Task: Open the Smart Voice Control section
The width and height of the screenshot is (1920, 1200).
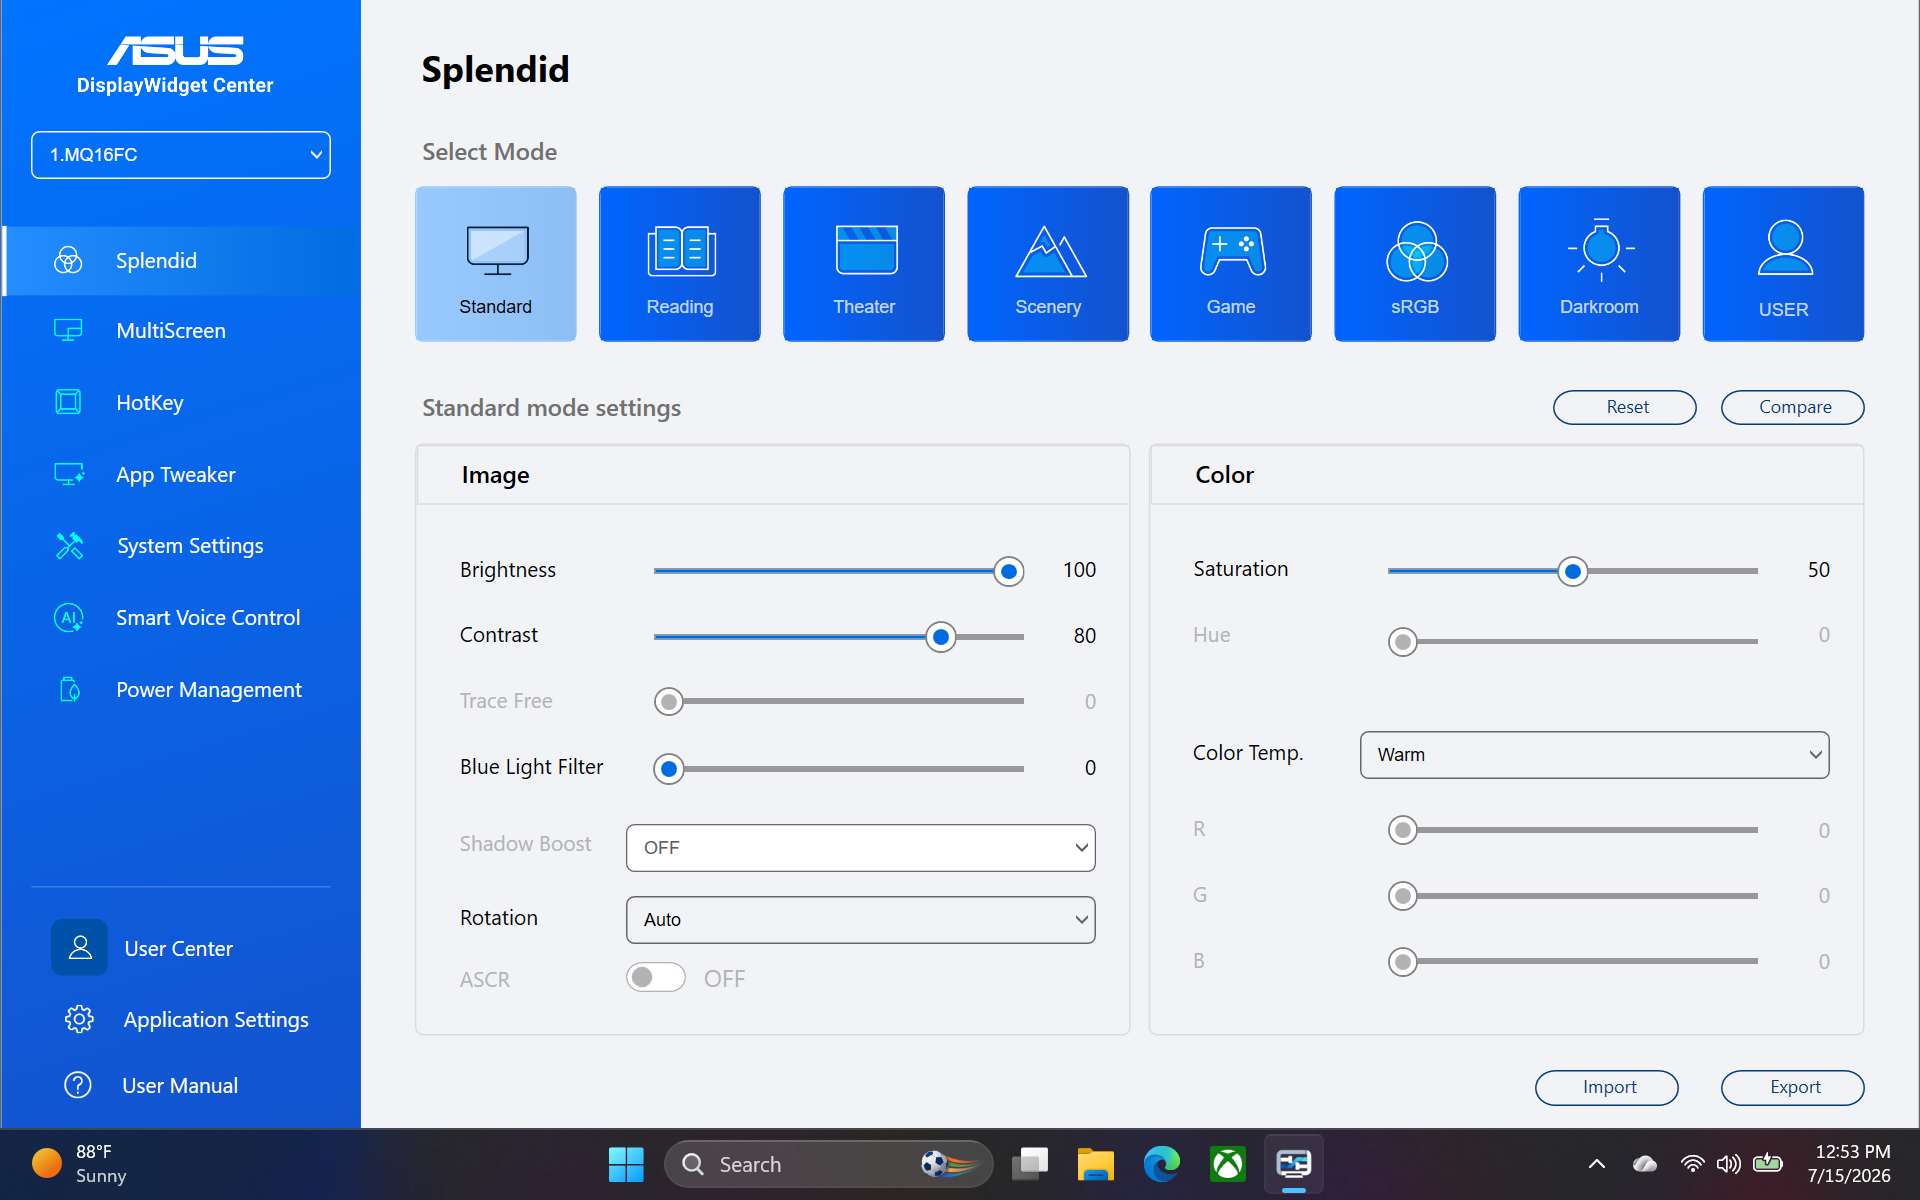Action: point(208,618)
